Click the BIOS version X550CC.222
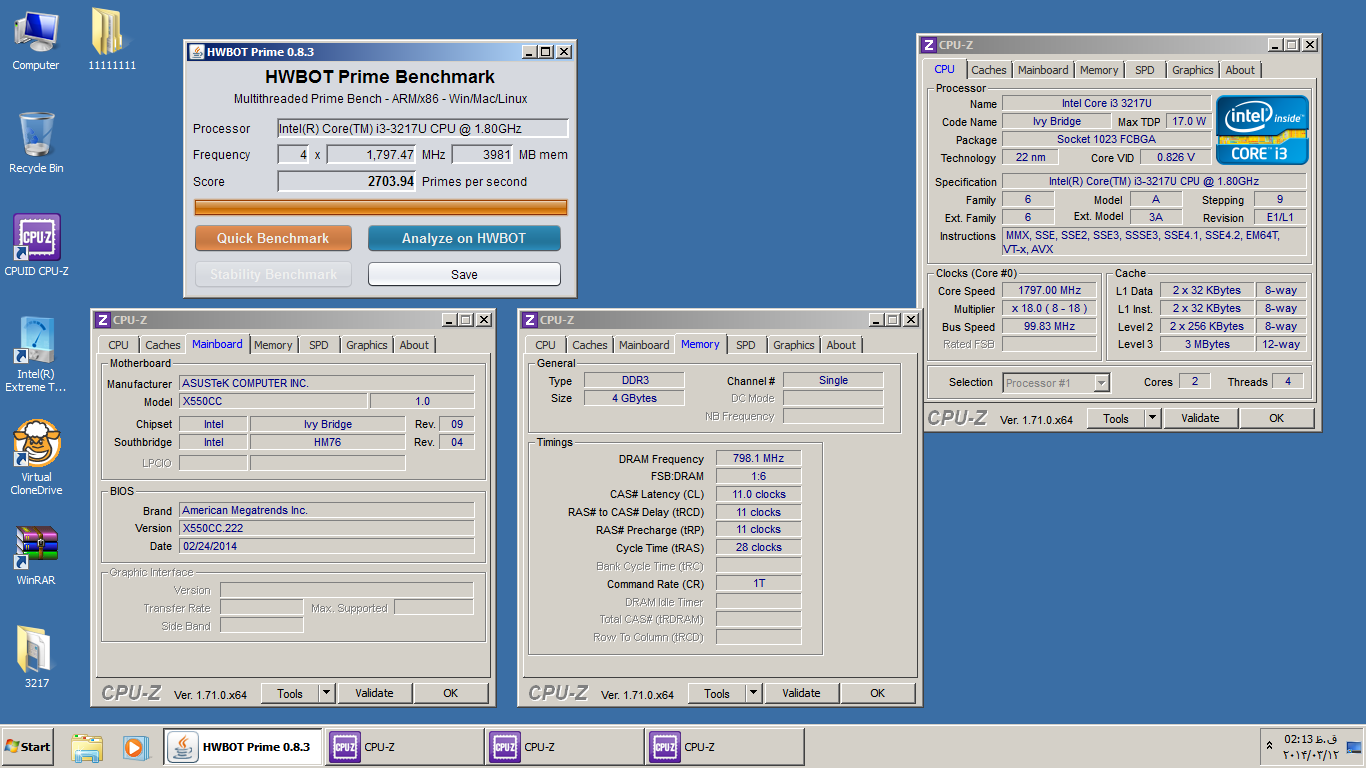Screen dimensions: 1366x768 point(326,528)
